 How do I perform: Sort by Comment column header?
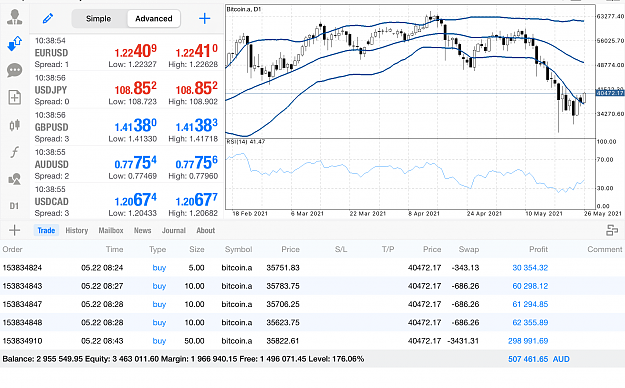(x=605, y=249)
